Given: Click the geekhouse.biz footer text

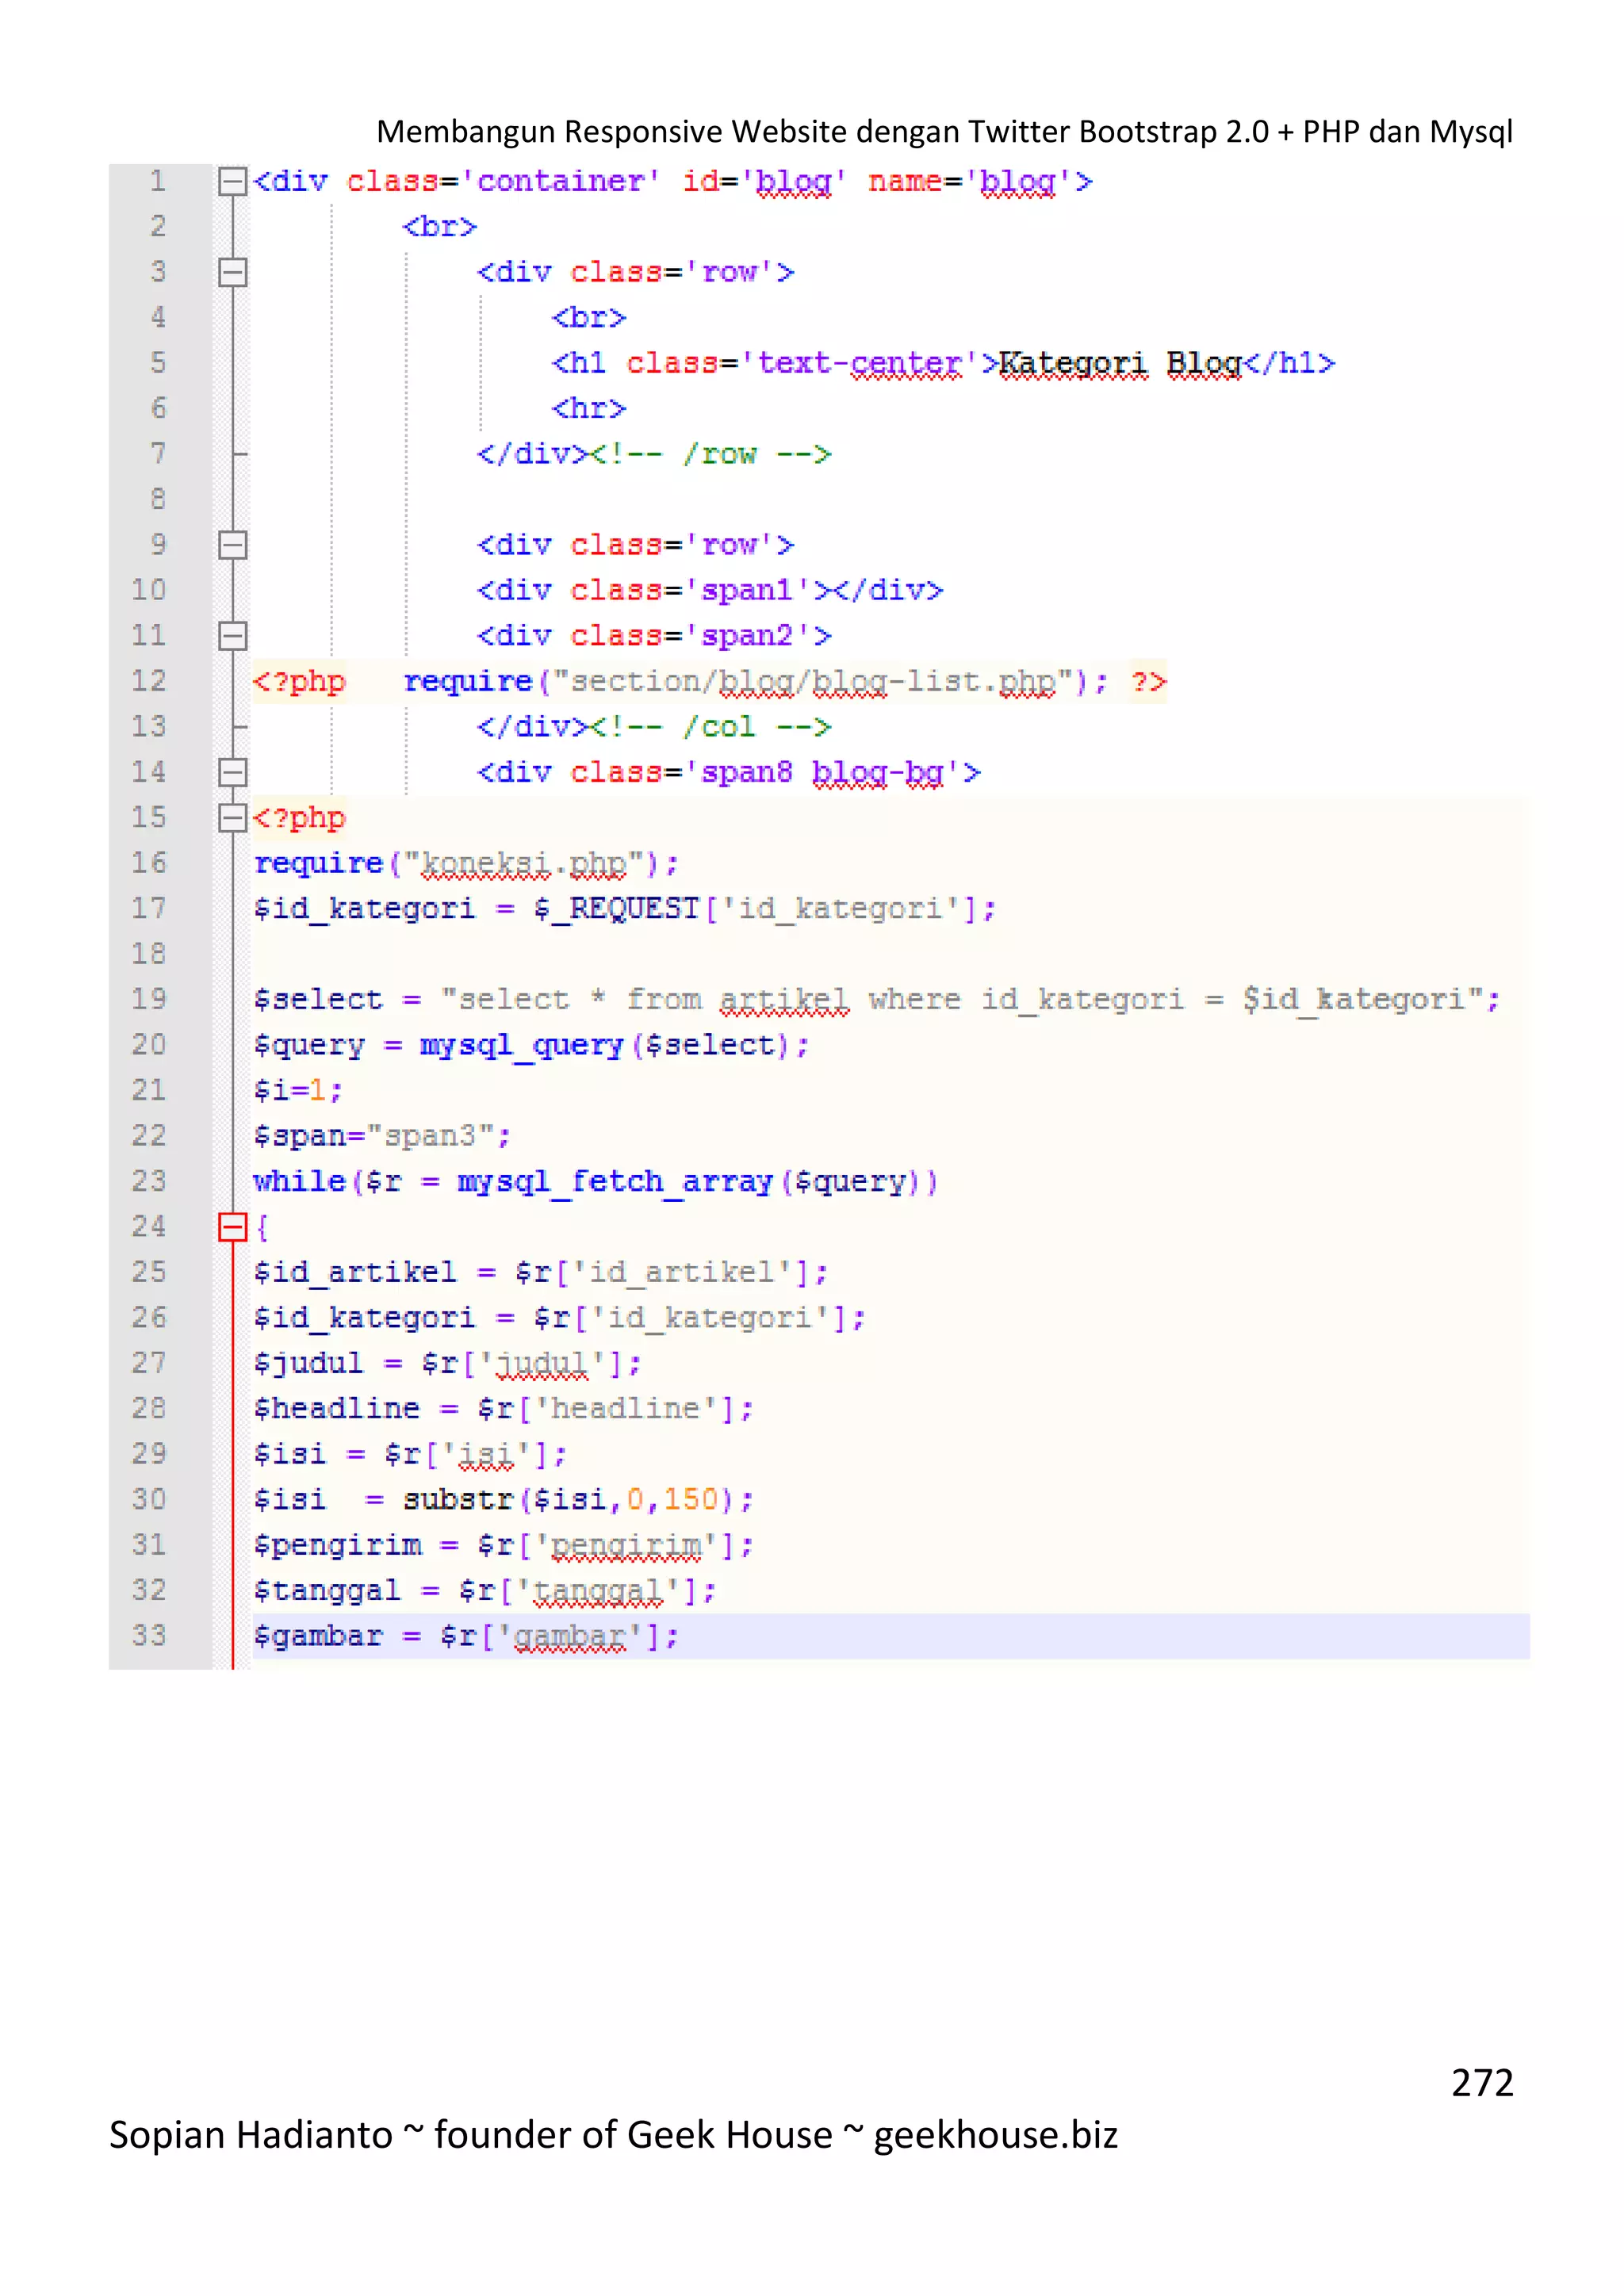Looking at the screenshot, I should [995, 2134].
